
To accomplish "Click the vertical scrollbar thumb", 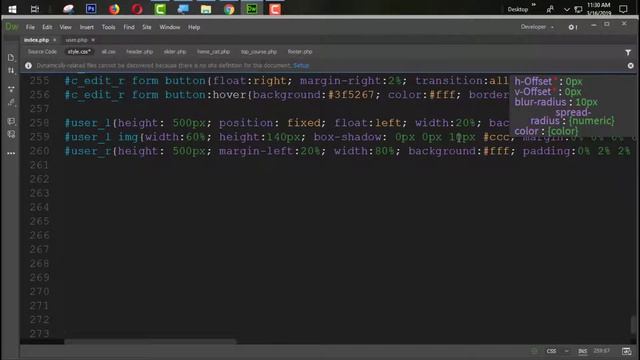I will click(633, 325).
